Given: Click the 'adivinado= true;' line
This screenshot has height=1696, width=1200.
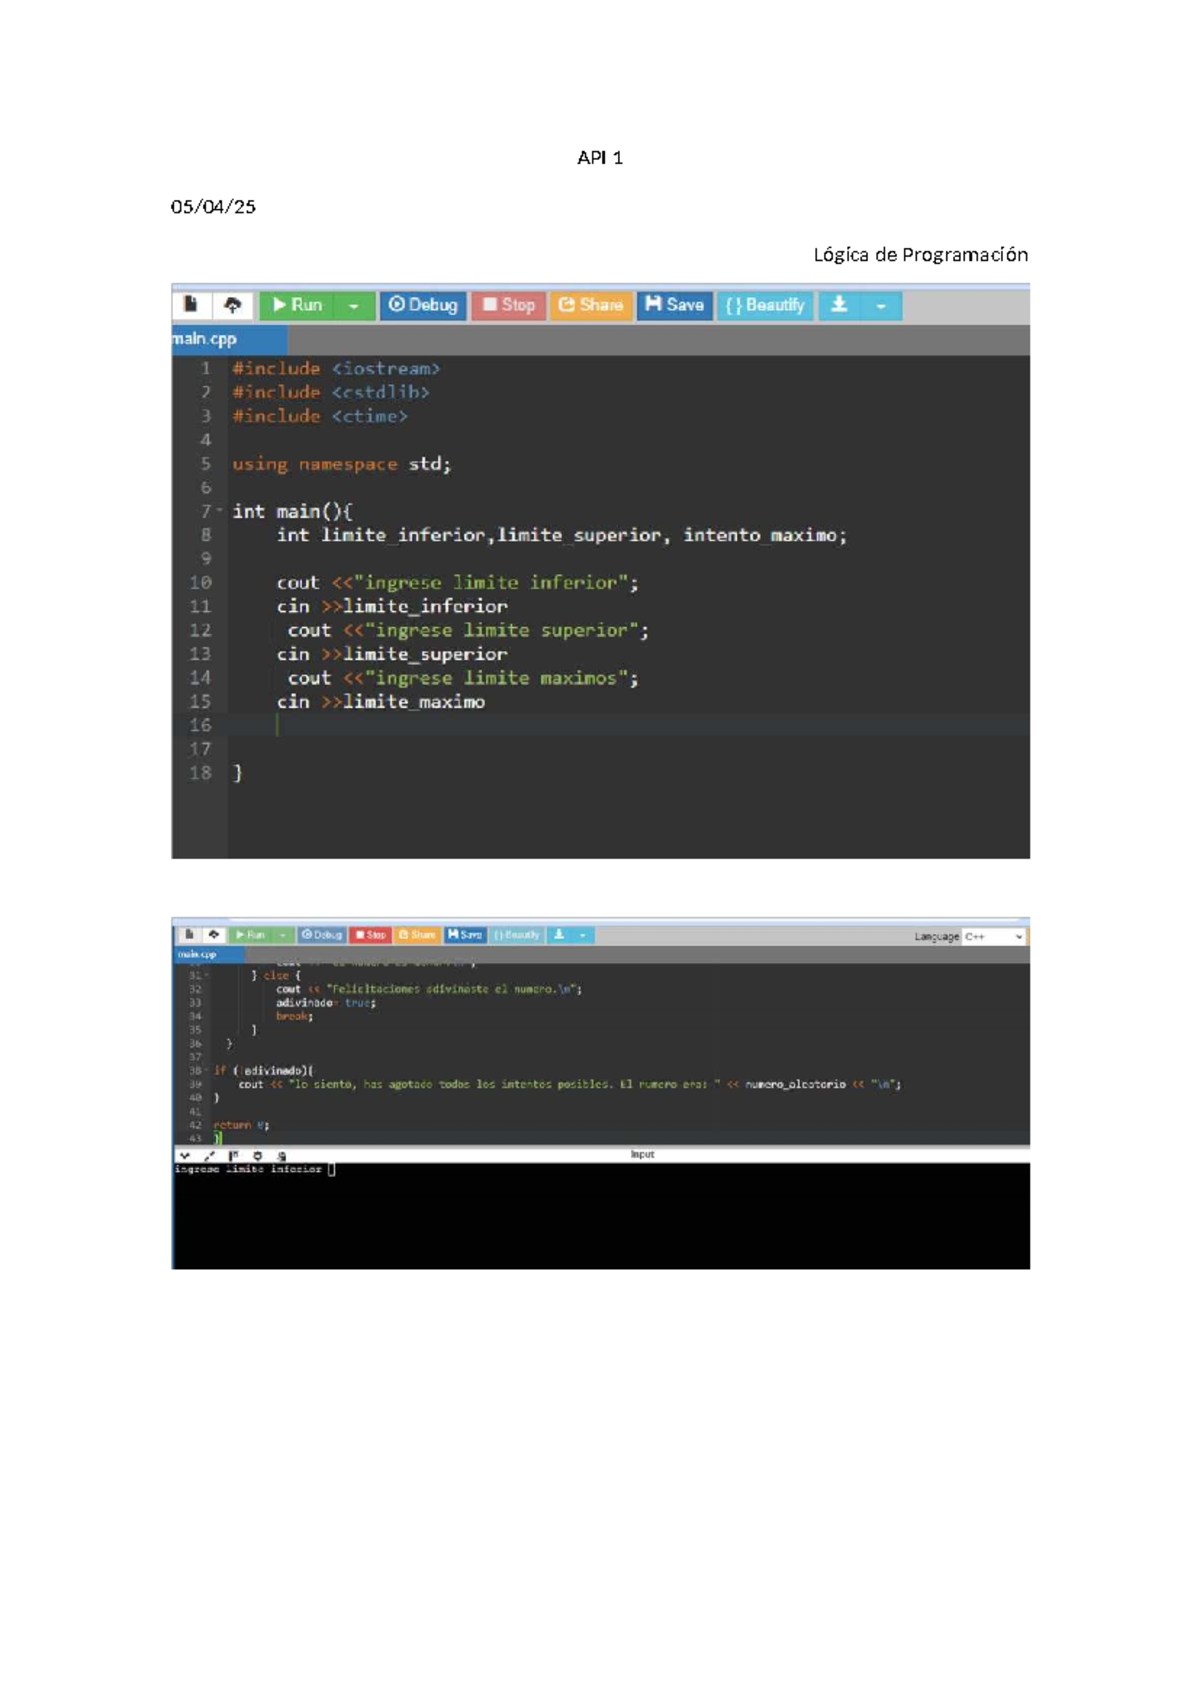Looking at the screenshot, I should [326, 1003].
